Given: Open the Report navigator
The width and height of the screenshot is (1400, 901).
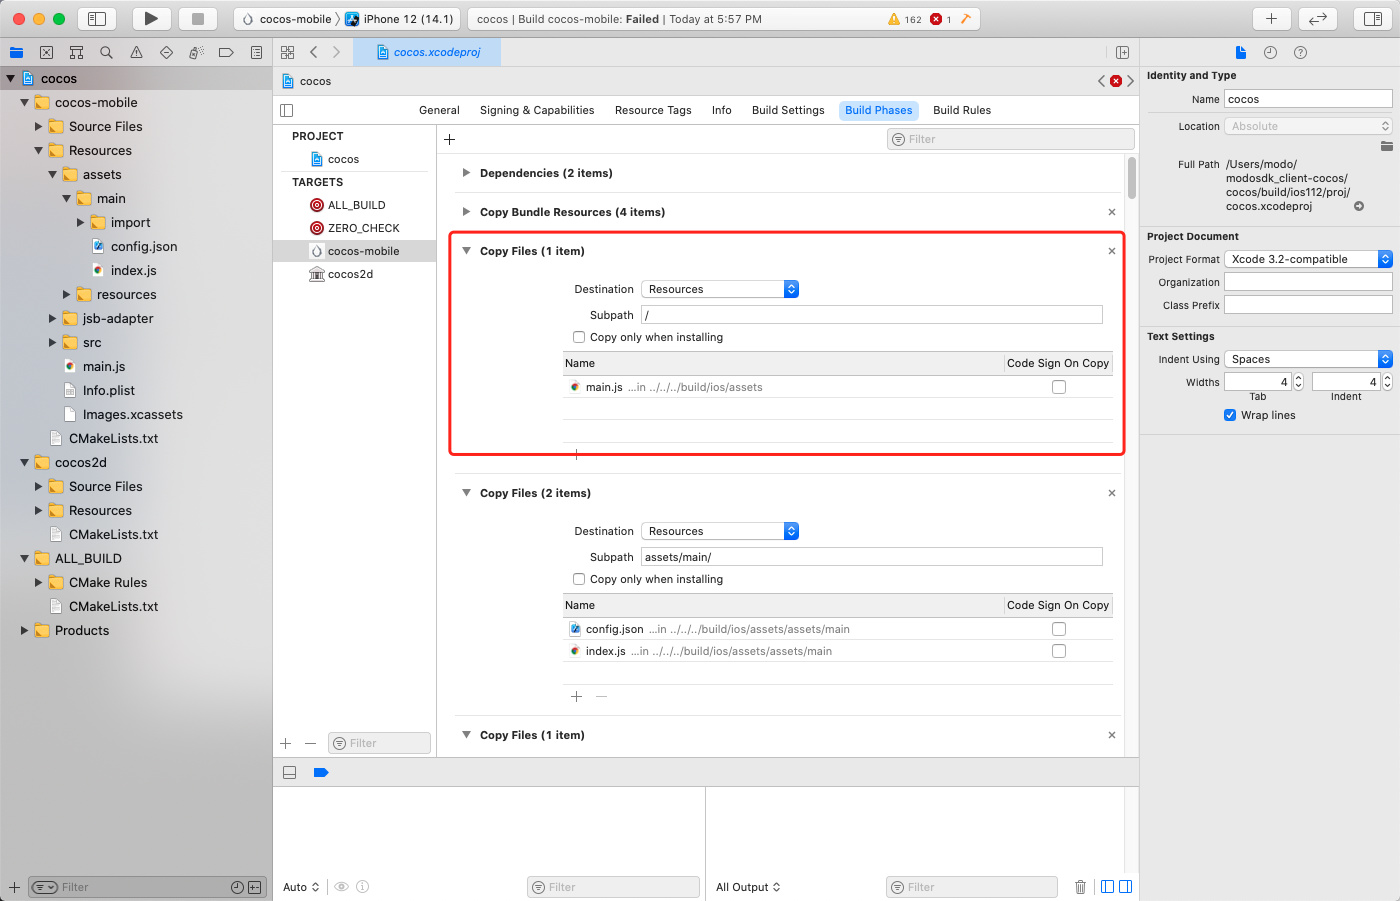Looking at the screenshot, I should tap(256, 52).
